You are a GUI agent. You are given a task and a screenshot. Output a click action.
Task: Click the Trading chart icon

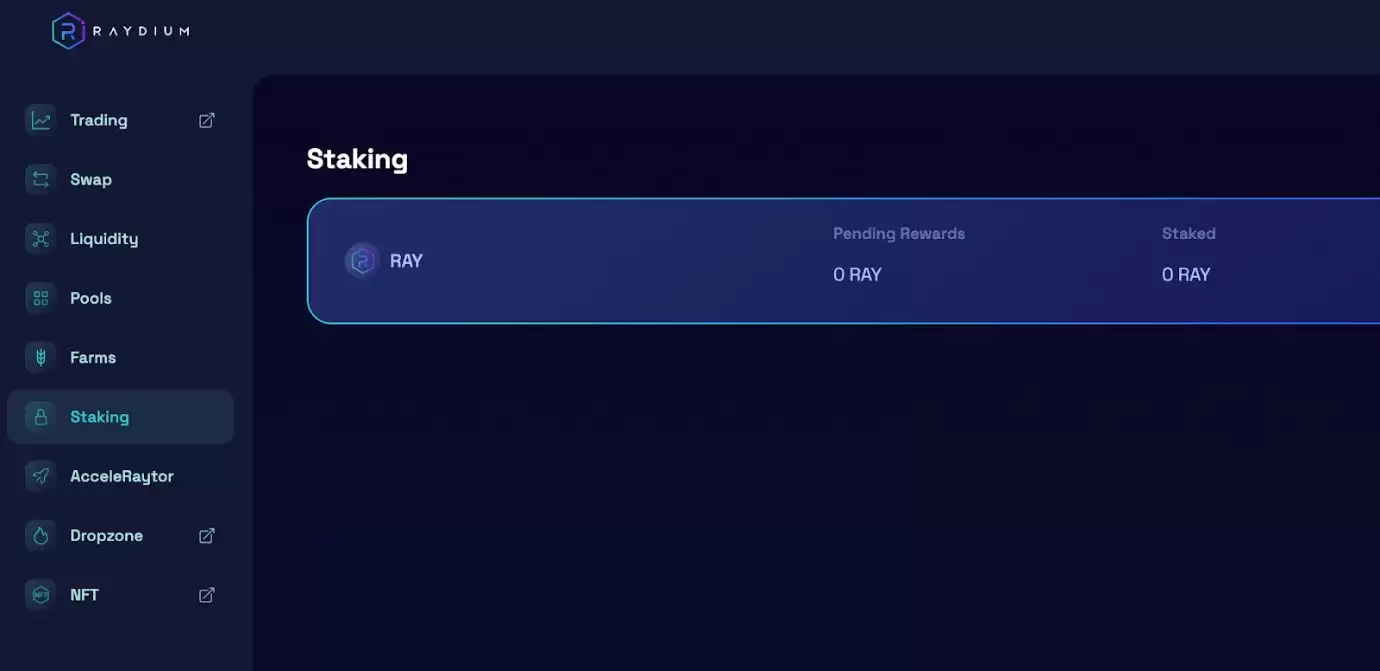41,120
